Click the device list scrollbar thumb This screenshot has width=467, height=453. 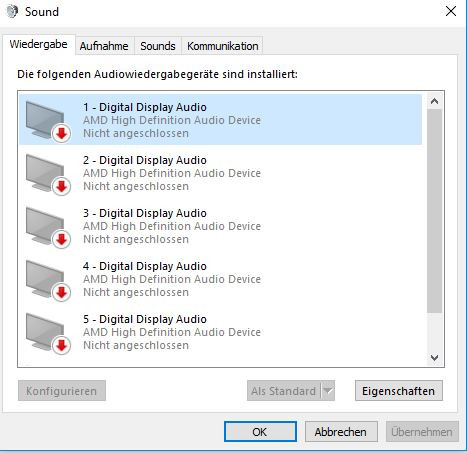click(434, 211)
